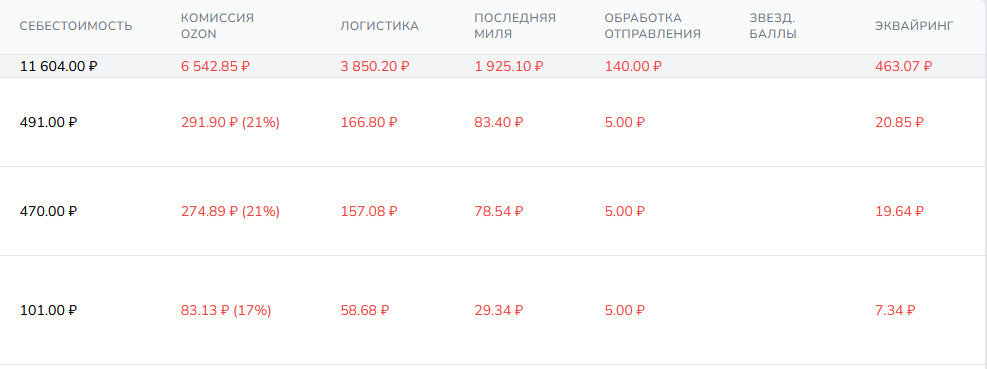This screenshot has width=987, height=369.
Task: Select the Логистика column header
Action: click(x=380, y=26)
